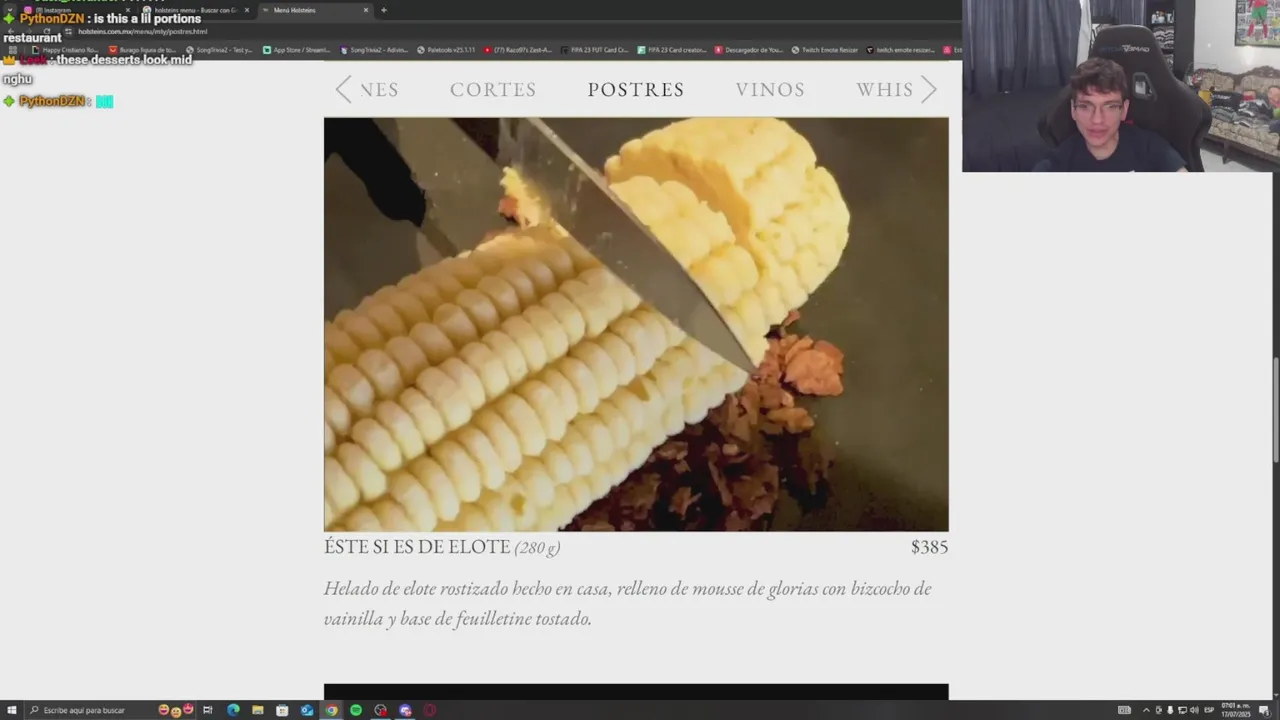Click the emoji icons in the search box

point(176,710)
